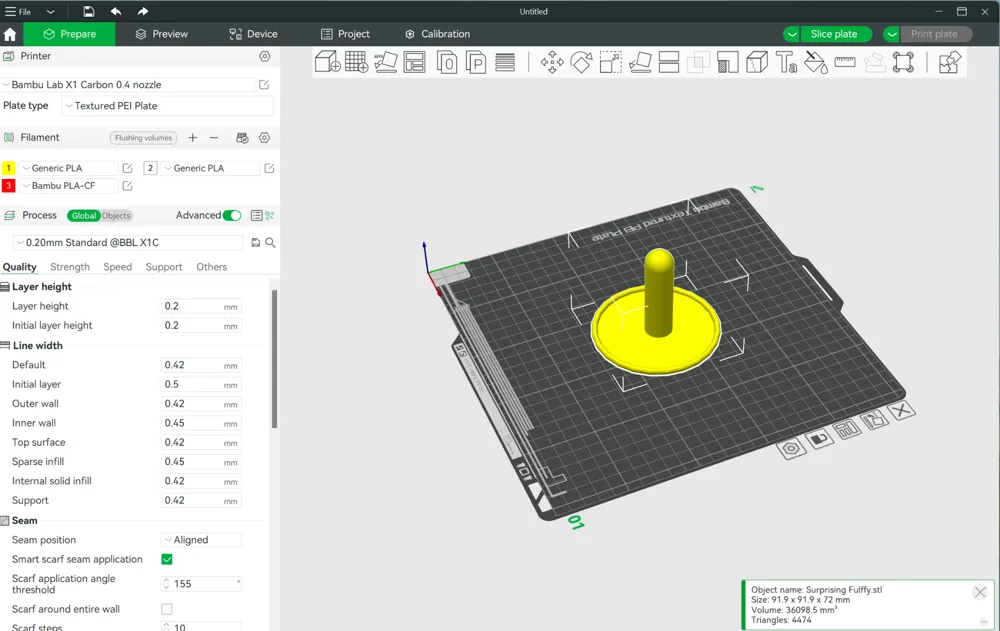Viewport: 1000px width, 631px height.
Task: Select the Text shape tool
Action: (786, 62)
